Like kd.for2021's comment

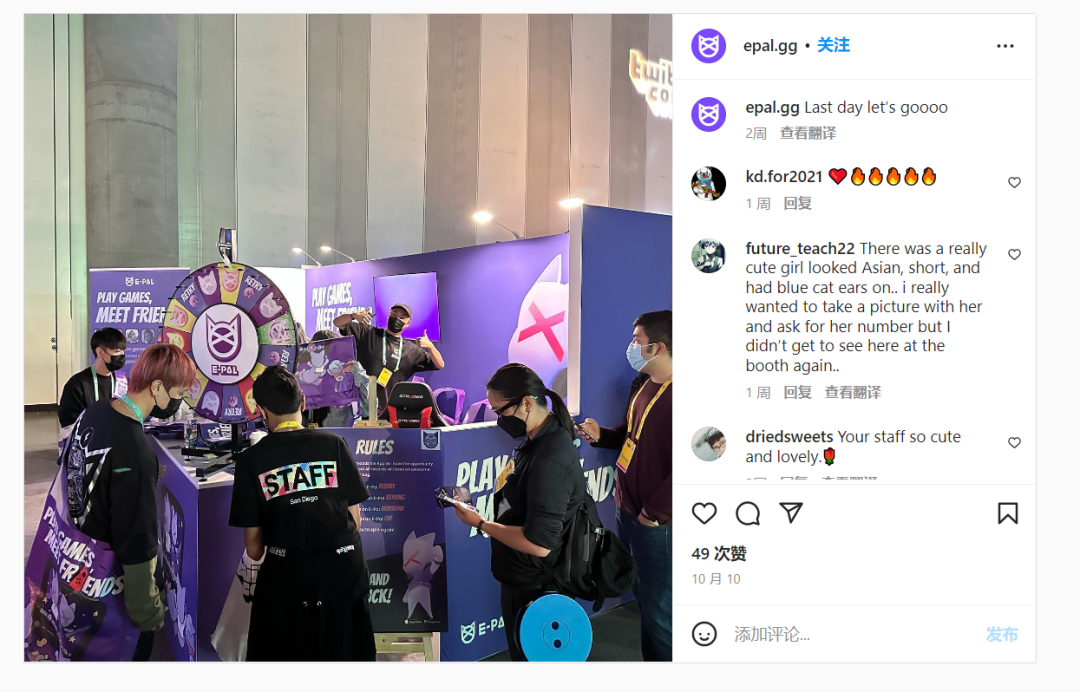[x=1015, y=182]
